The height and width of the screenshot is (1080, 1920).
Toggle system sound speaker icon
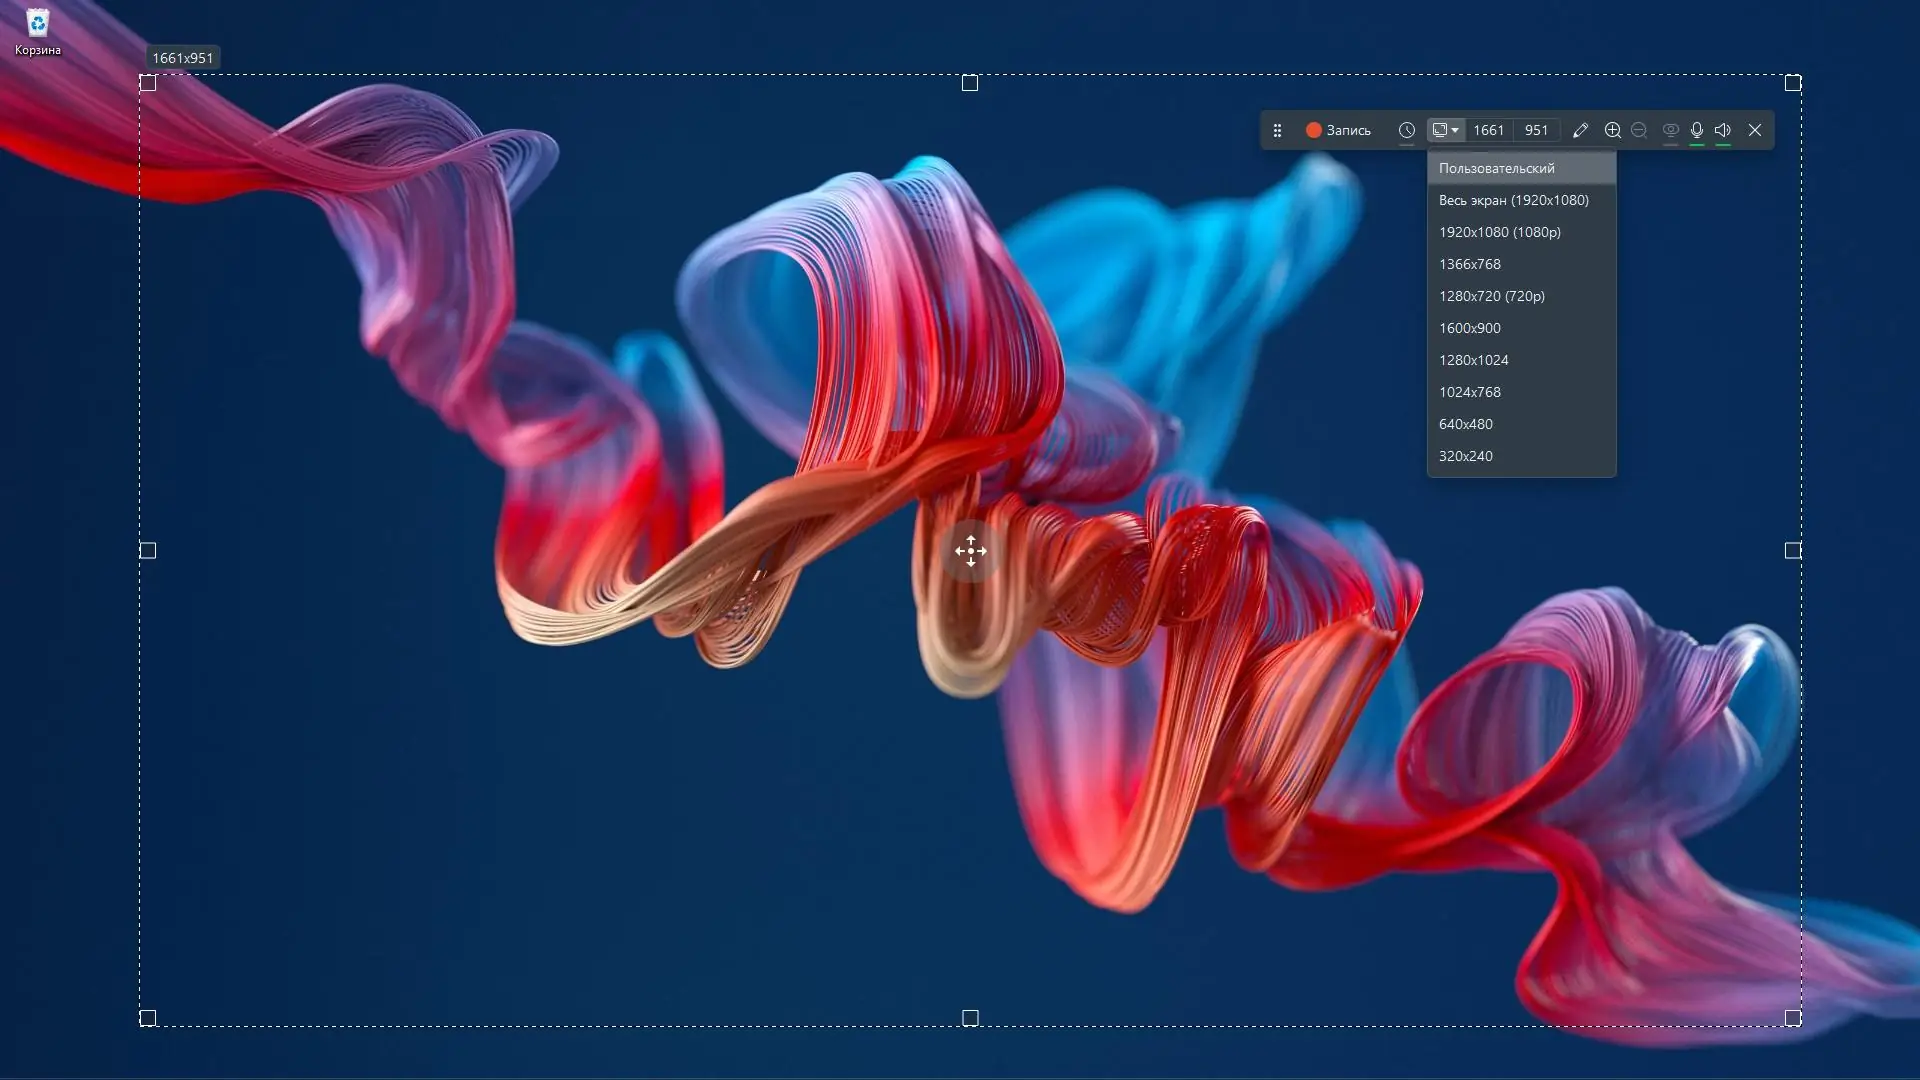tap(1723, 130)
